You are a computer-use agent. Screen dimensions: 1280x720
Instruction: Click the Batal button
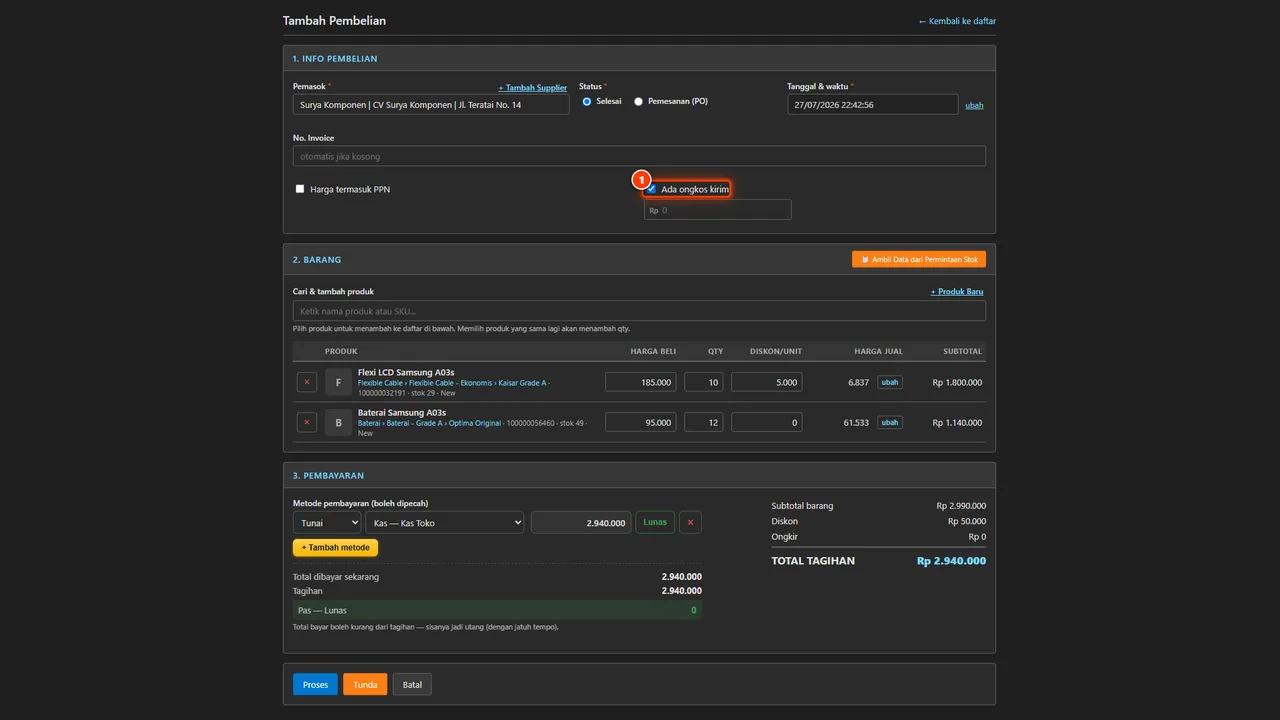click(x=412, y=685)
